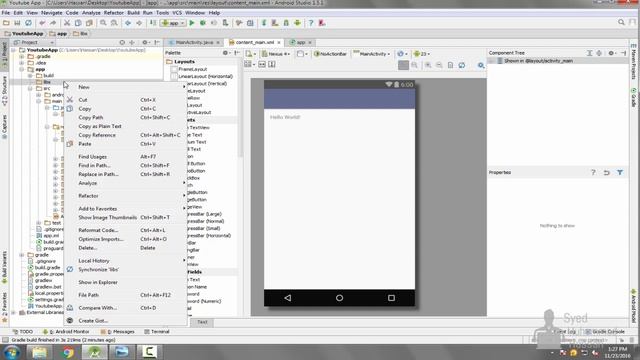Open the Messages tool window
Viewport: 640px width, 360px height.
click(x=118, y=331)
